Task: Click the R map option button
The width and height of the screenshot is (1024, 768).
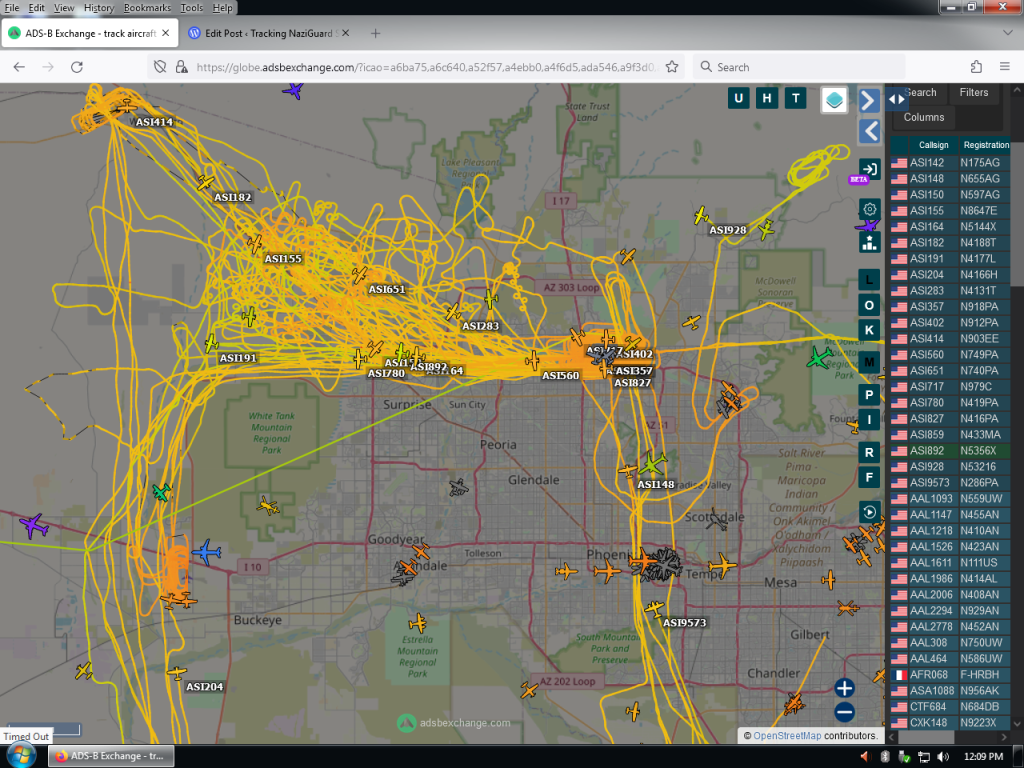Action: (x=869, y=452)
